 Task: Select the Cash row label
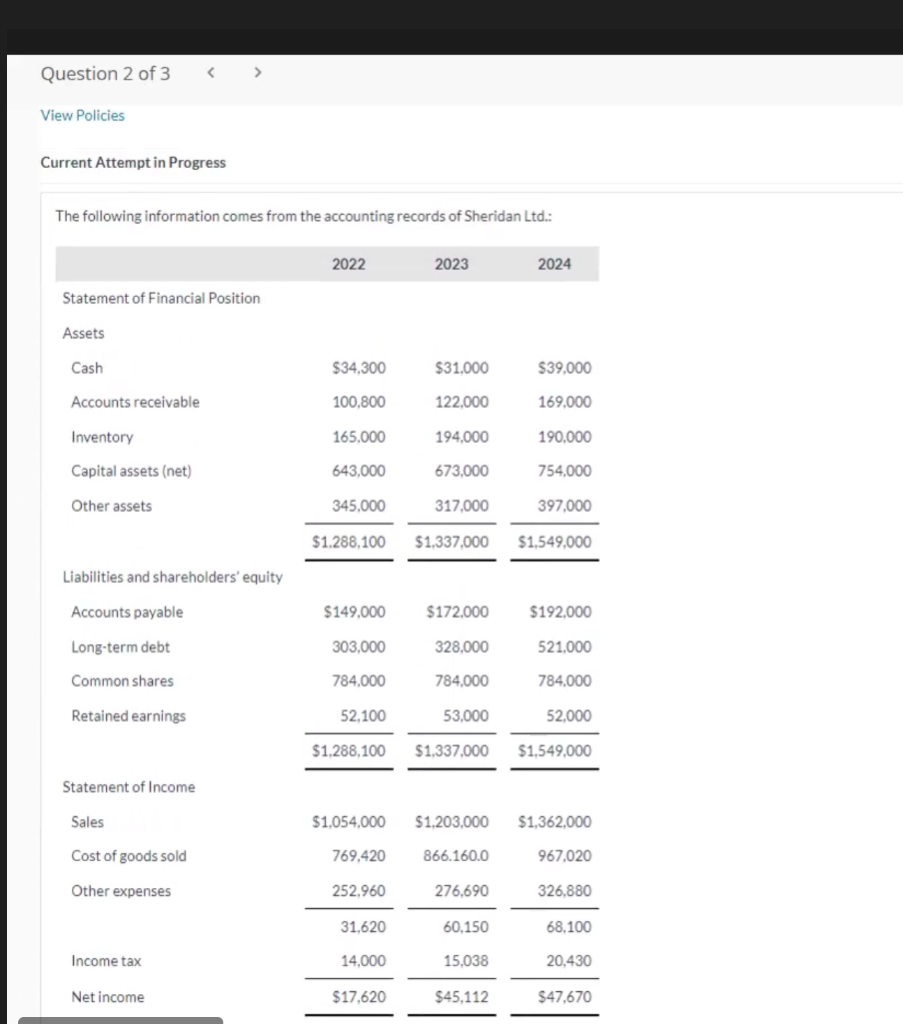click(x=86, y=367)
